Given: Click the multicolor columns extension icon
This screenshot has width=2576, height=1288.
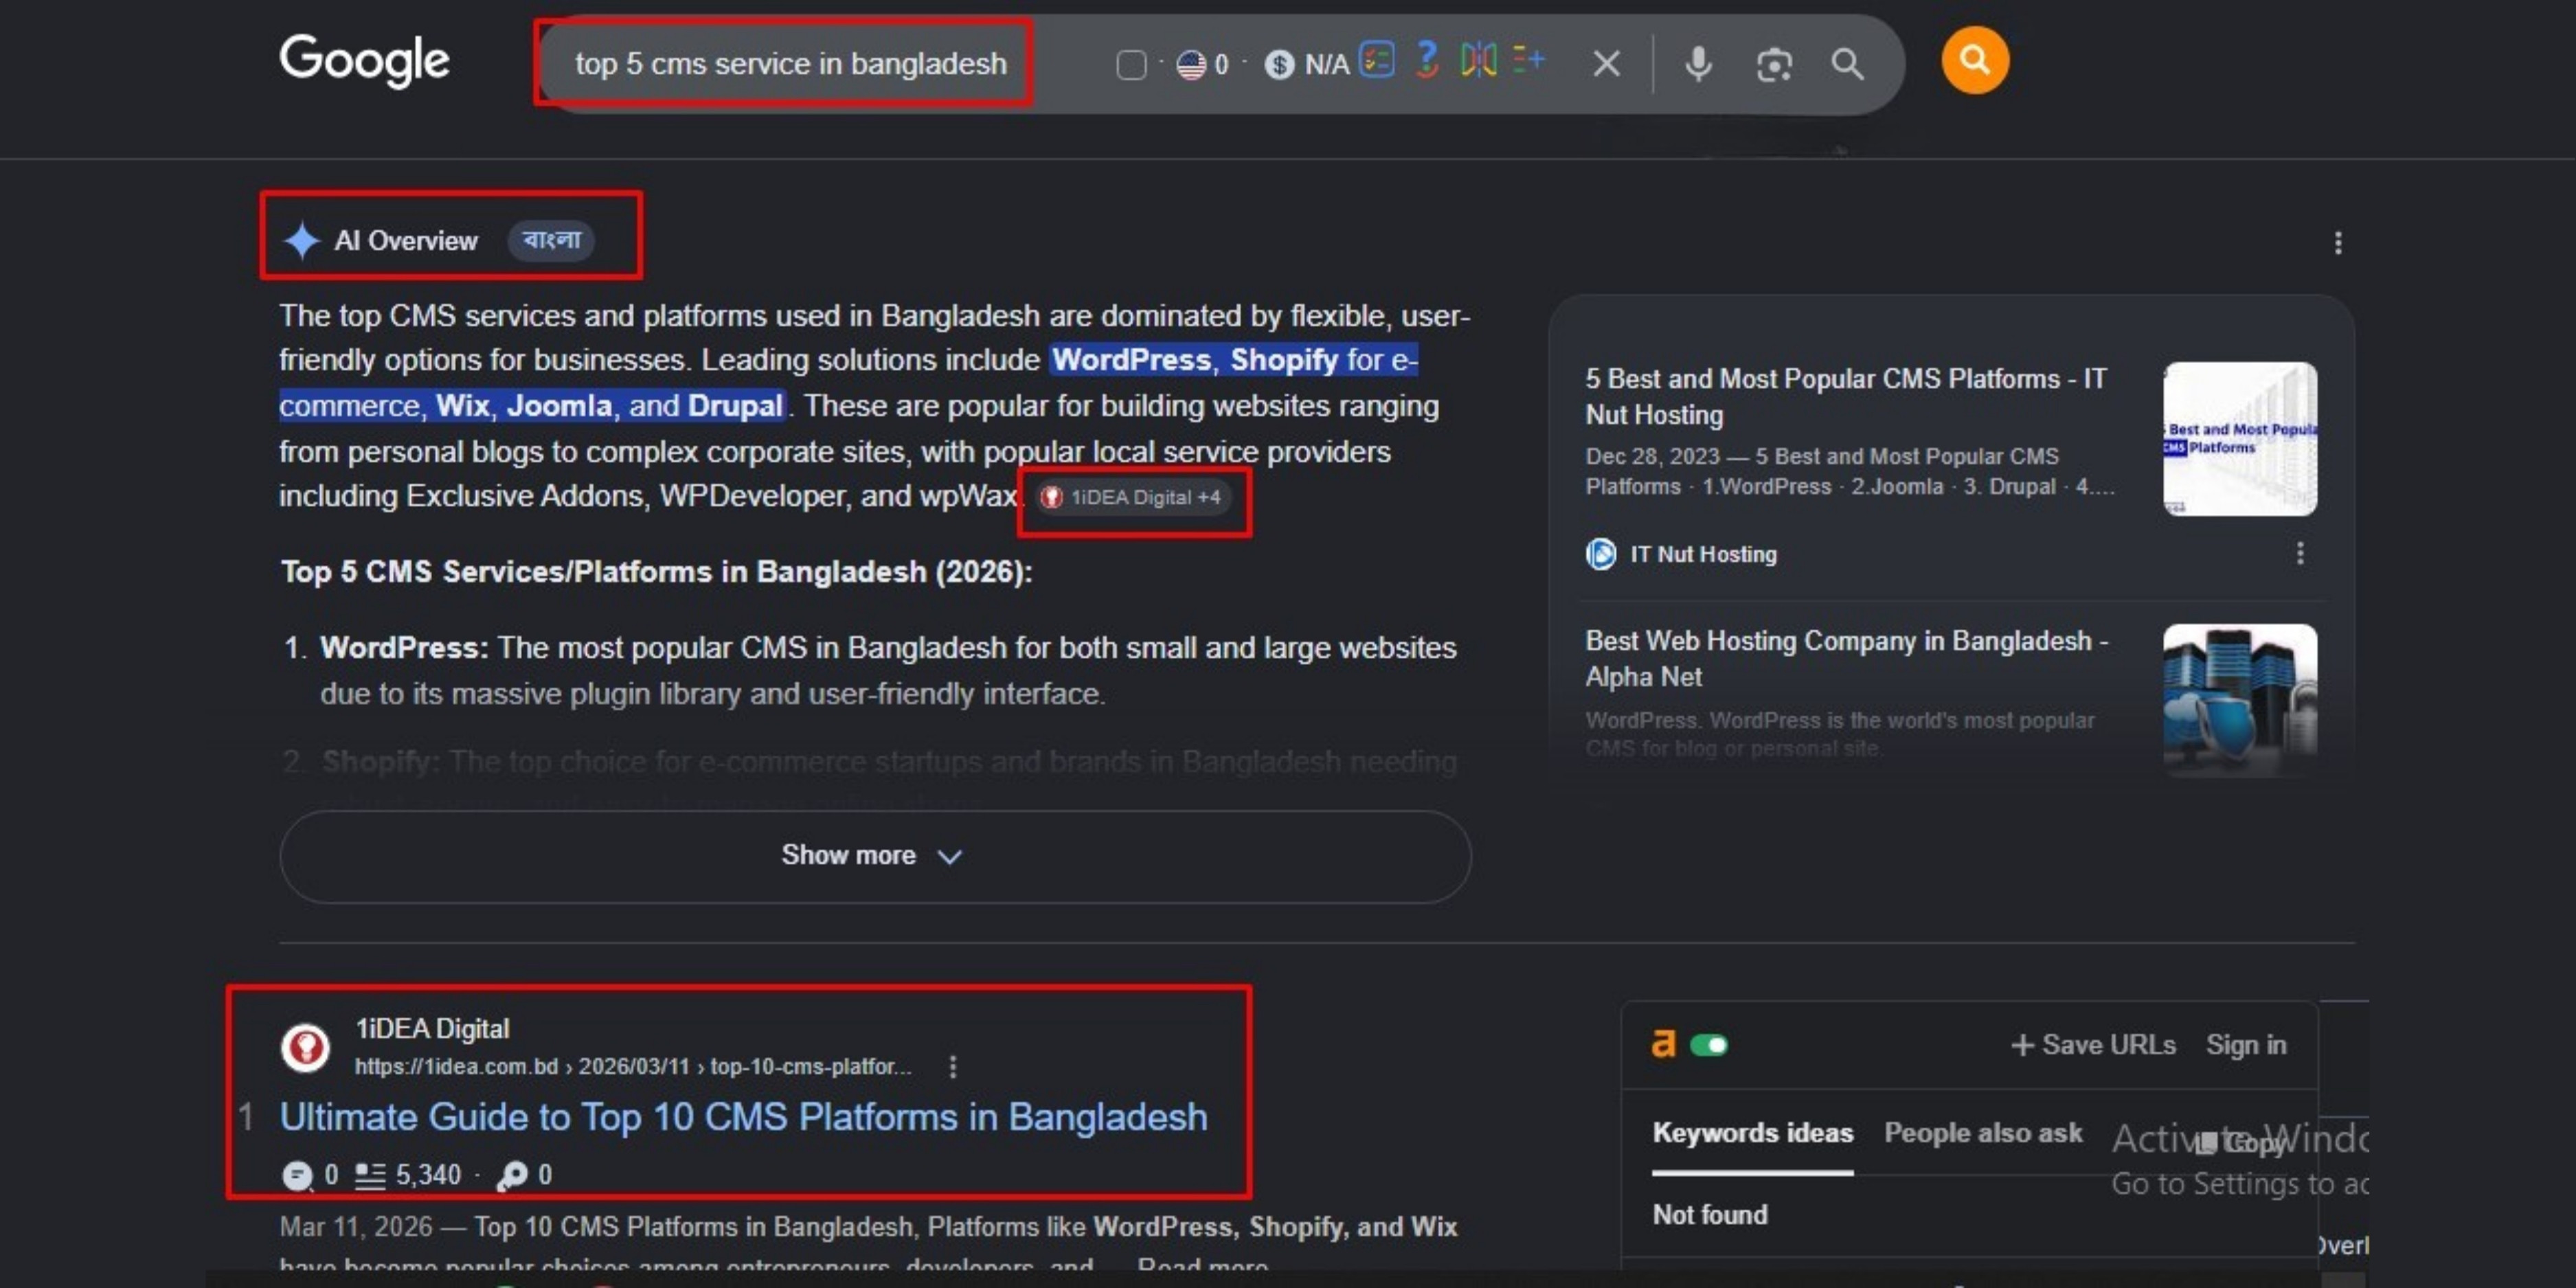Looking at the screenshot, I should point(1478,60).
